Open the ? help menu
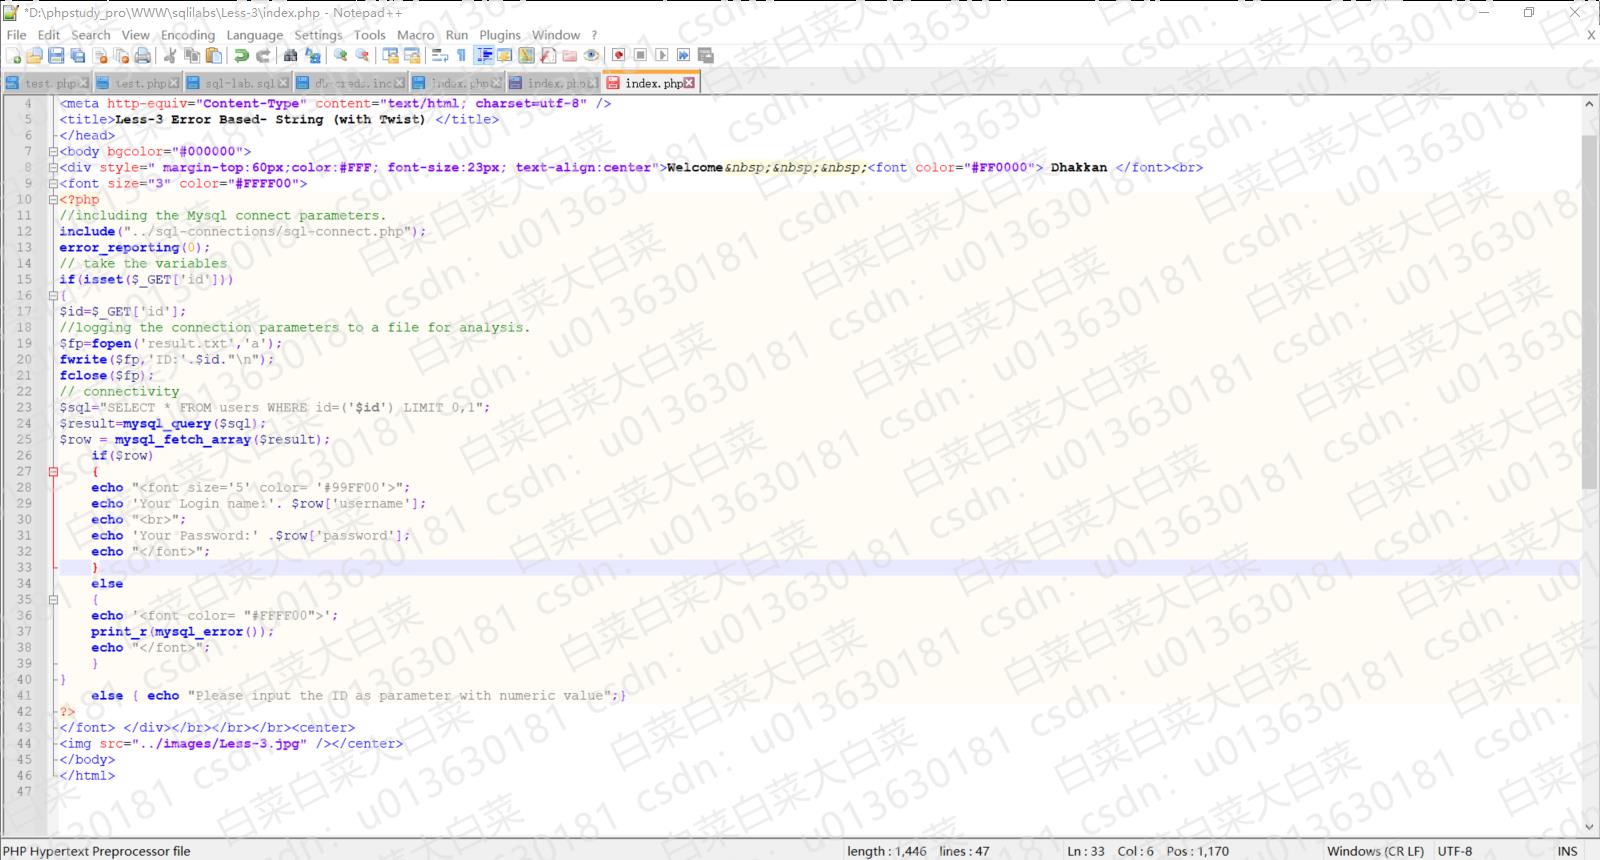The image size is (1600, 860). click(594, 34)
